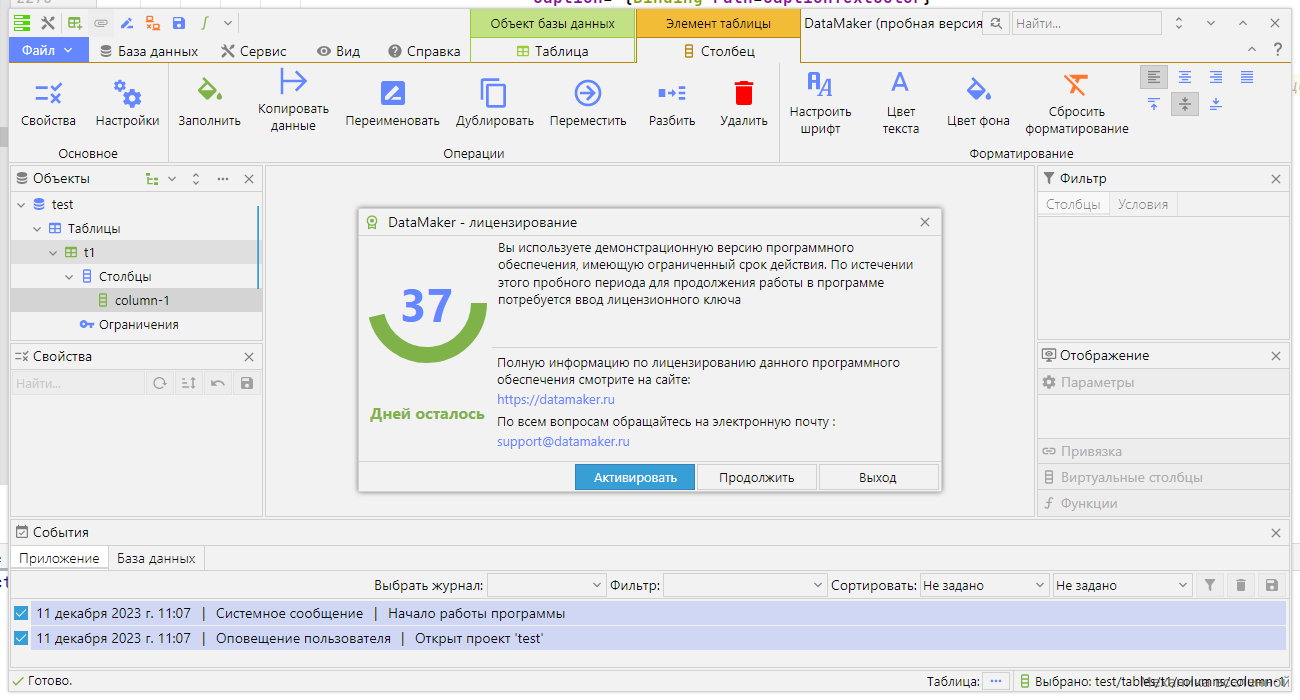The width and height of the screenshot is (1300, 700).
Task: Click Цвет текста color button
Action: tap(900, 103)
